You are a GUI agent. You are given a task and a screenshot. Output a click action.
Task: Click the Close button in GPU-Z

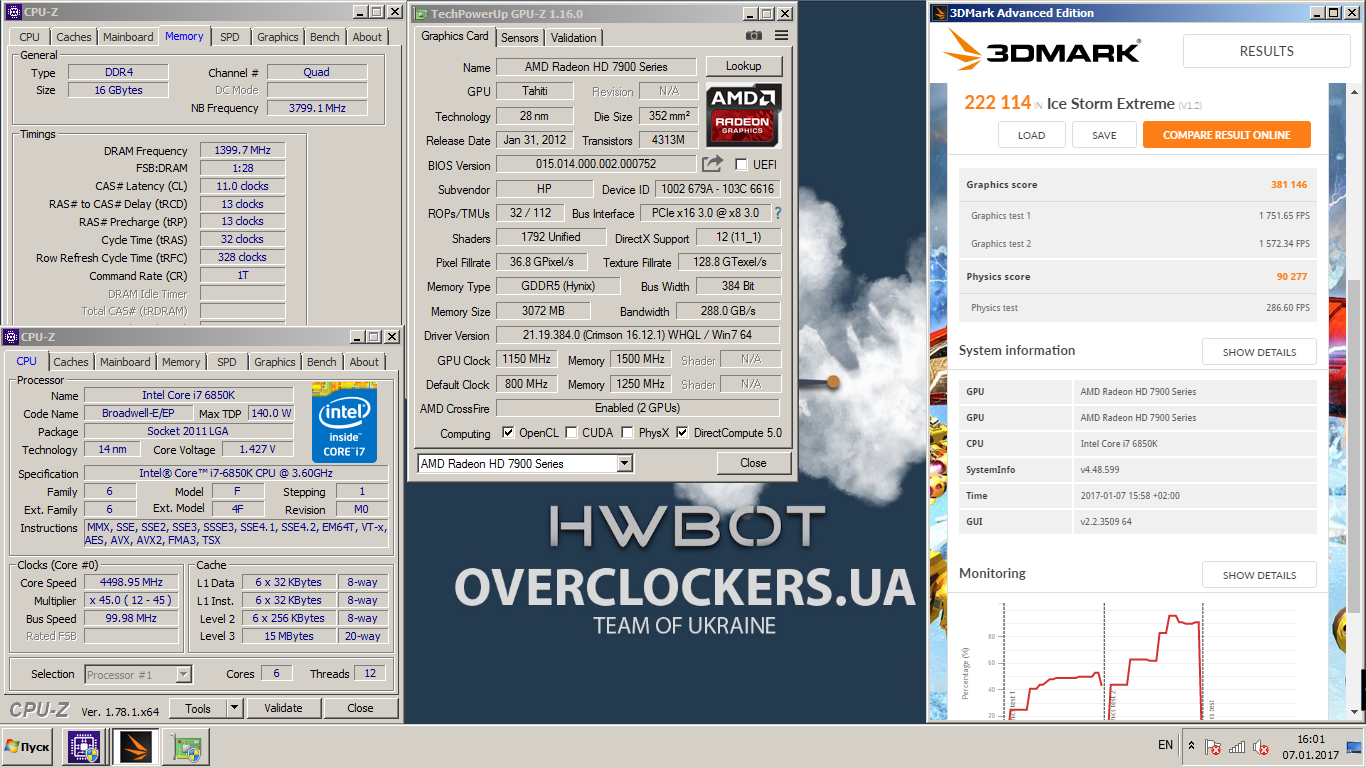(753, 463)
